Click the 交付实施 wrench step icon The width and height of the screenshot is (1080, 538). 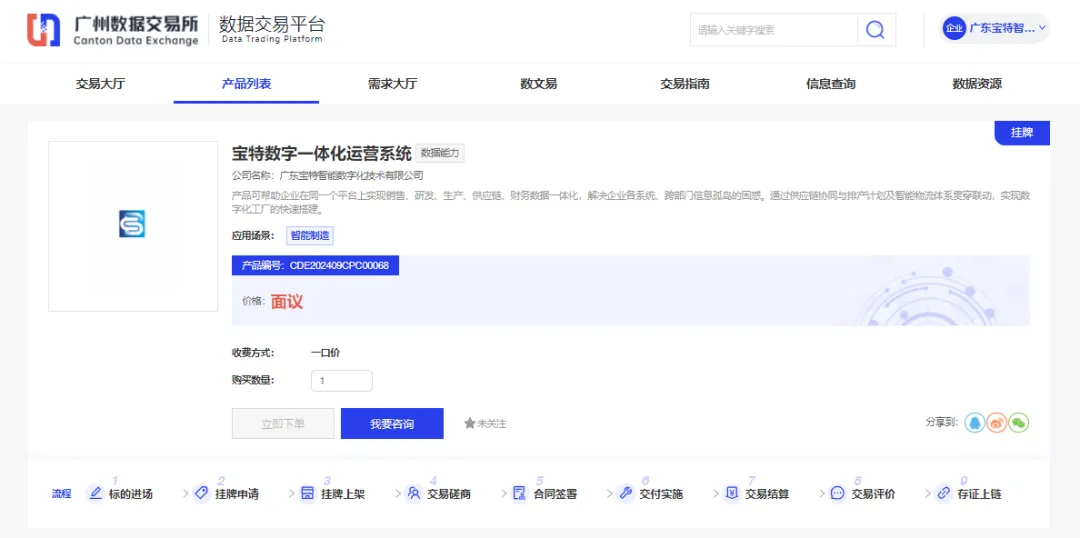click(x=625, y=493)
